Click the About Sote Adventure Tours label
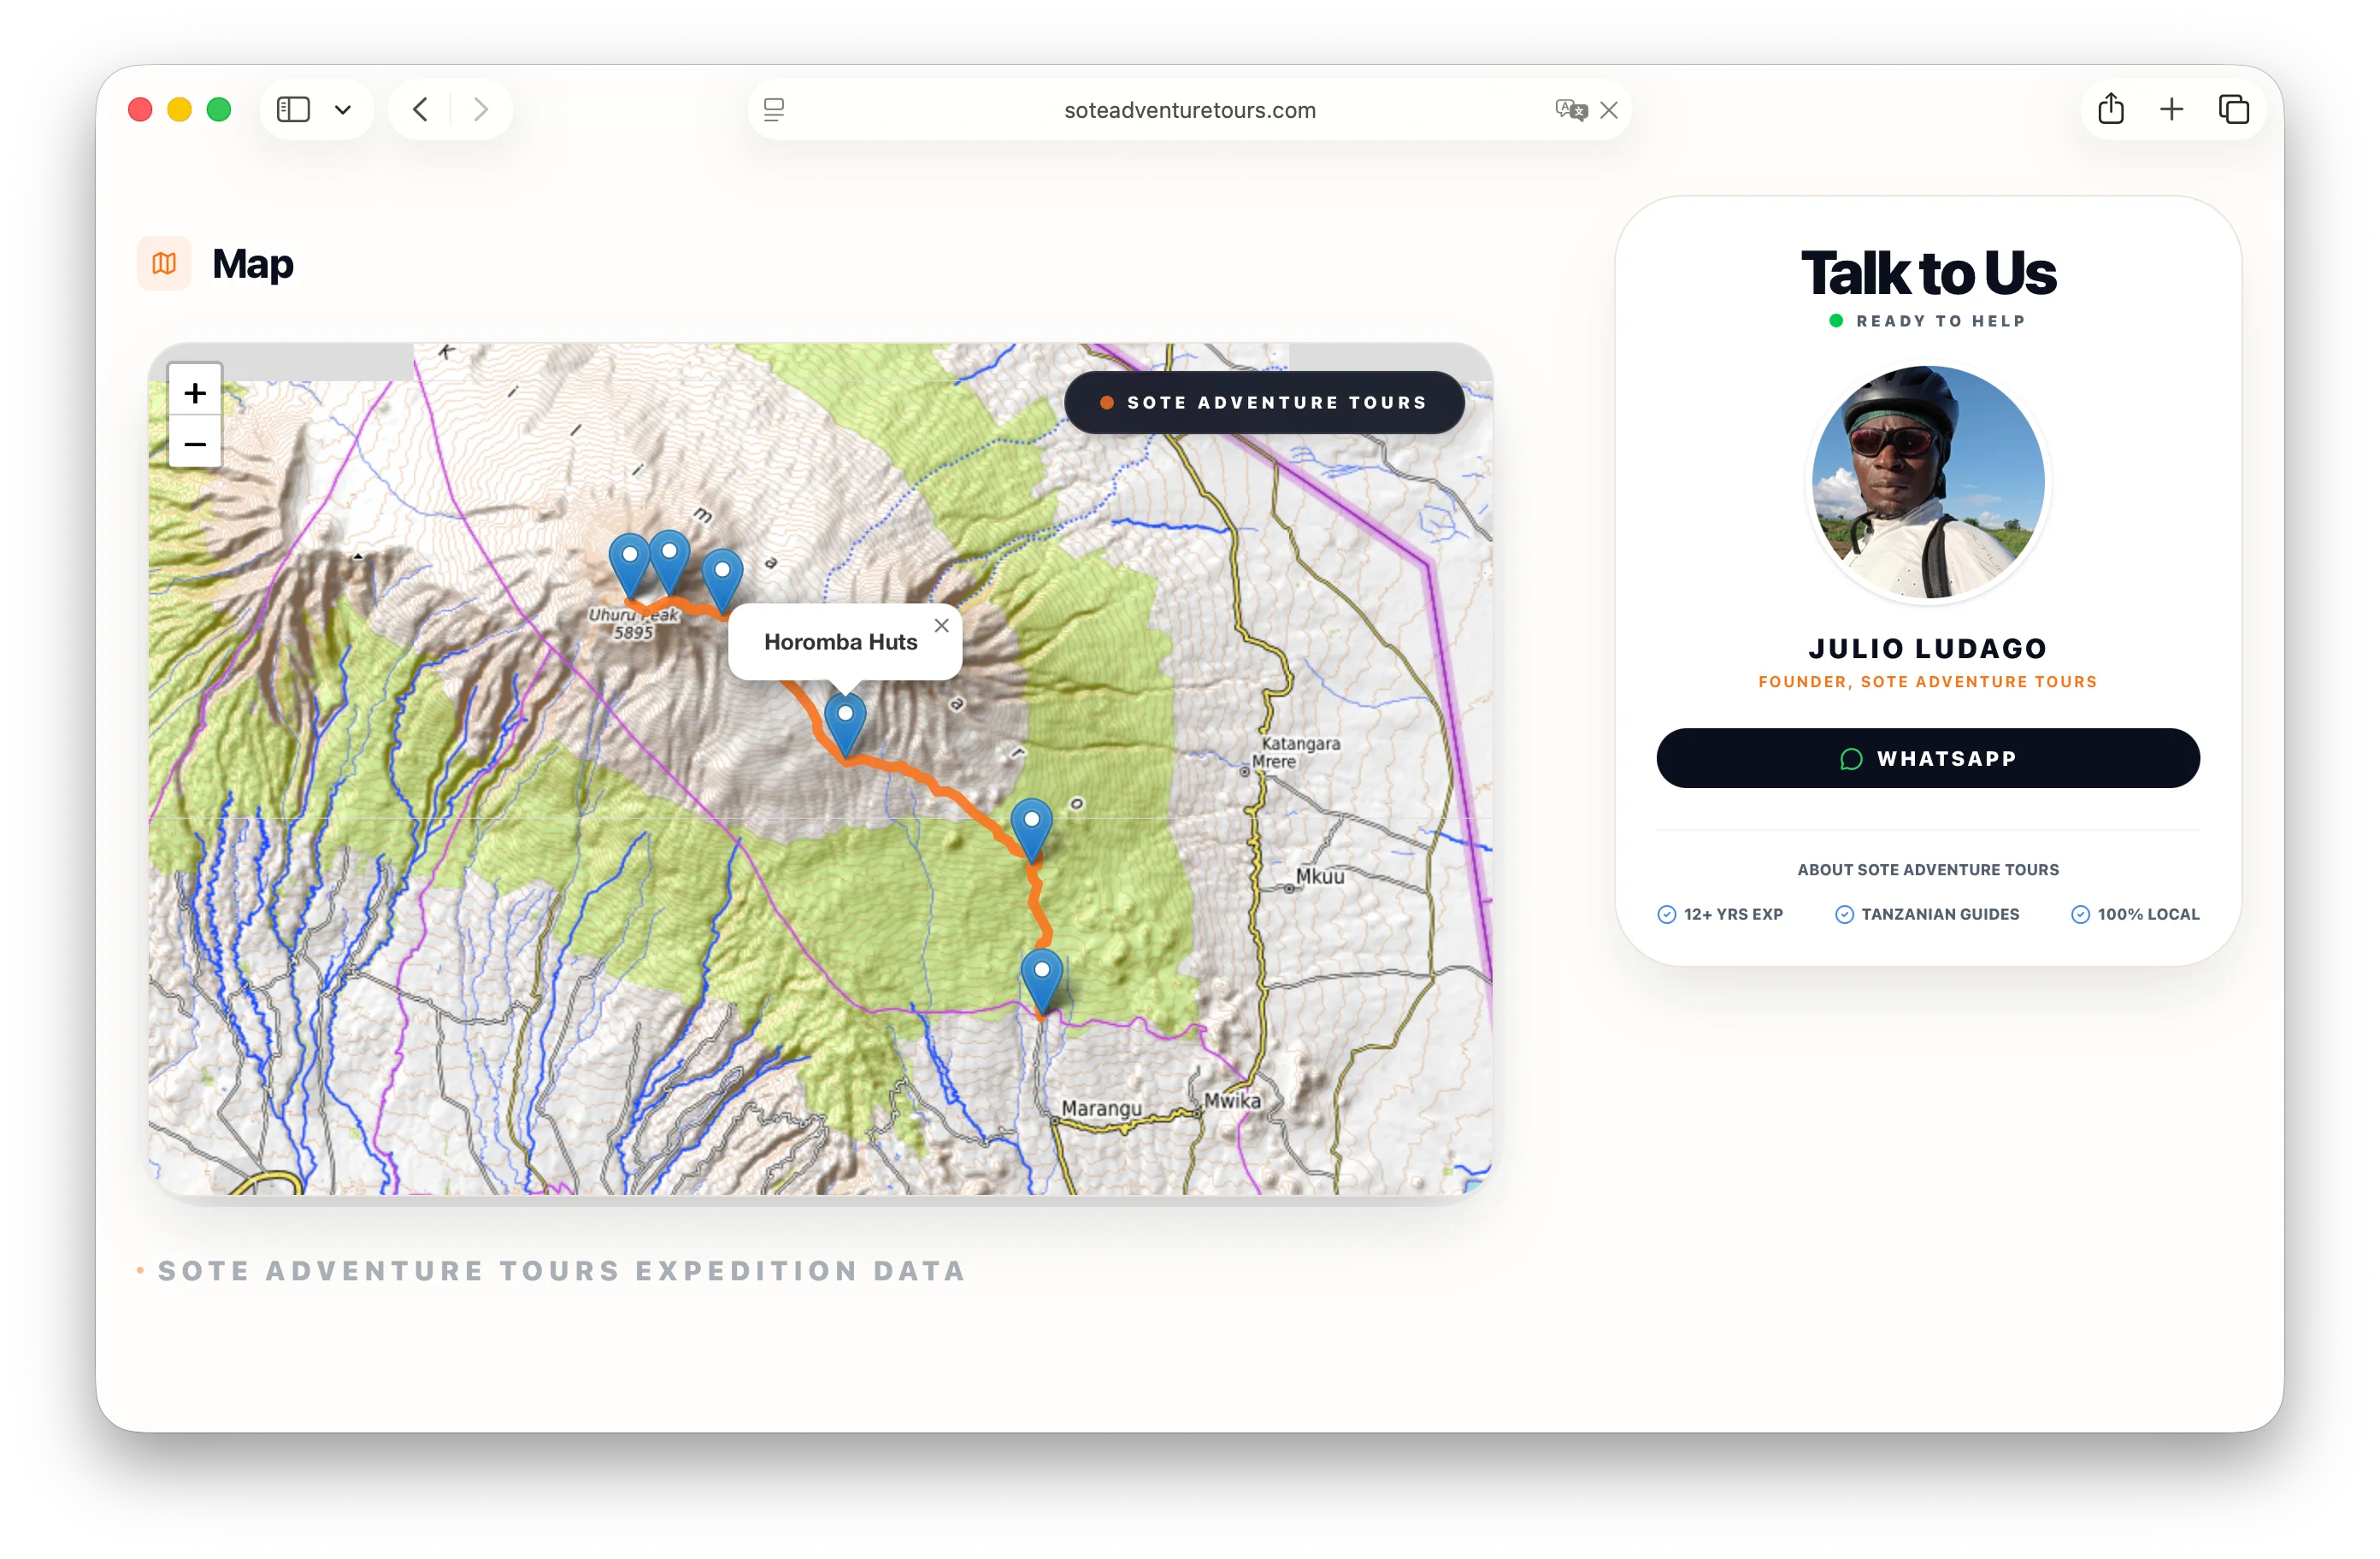2380x1559 pixels. click(1927, 870)
